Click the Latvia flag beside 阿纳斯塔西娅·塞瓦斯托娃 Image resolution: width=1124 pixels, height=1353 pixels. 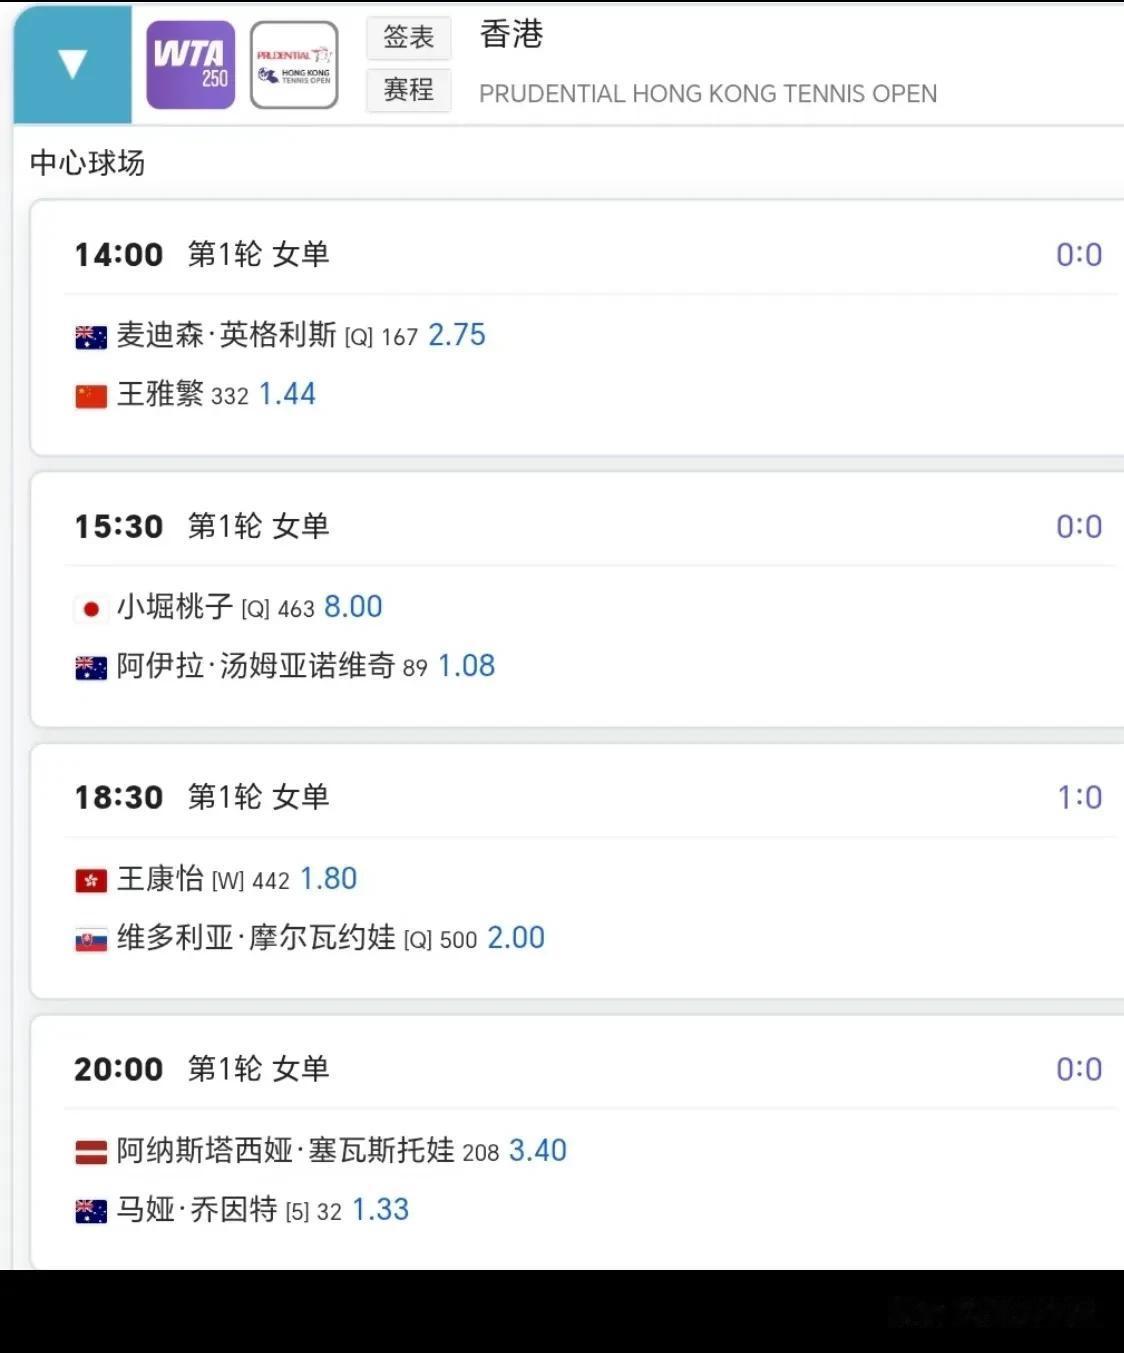[91, 1153]
